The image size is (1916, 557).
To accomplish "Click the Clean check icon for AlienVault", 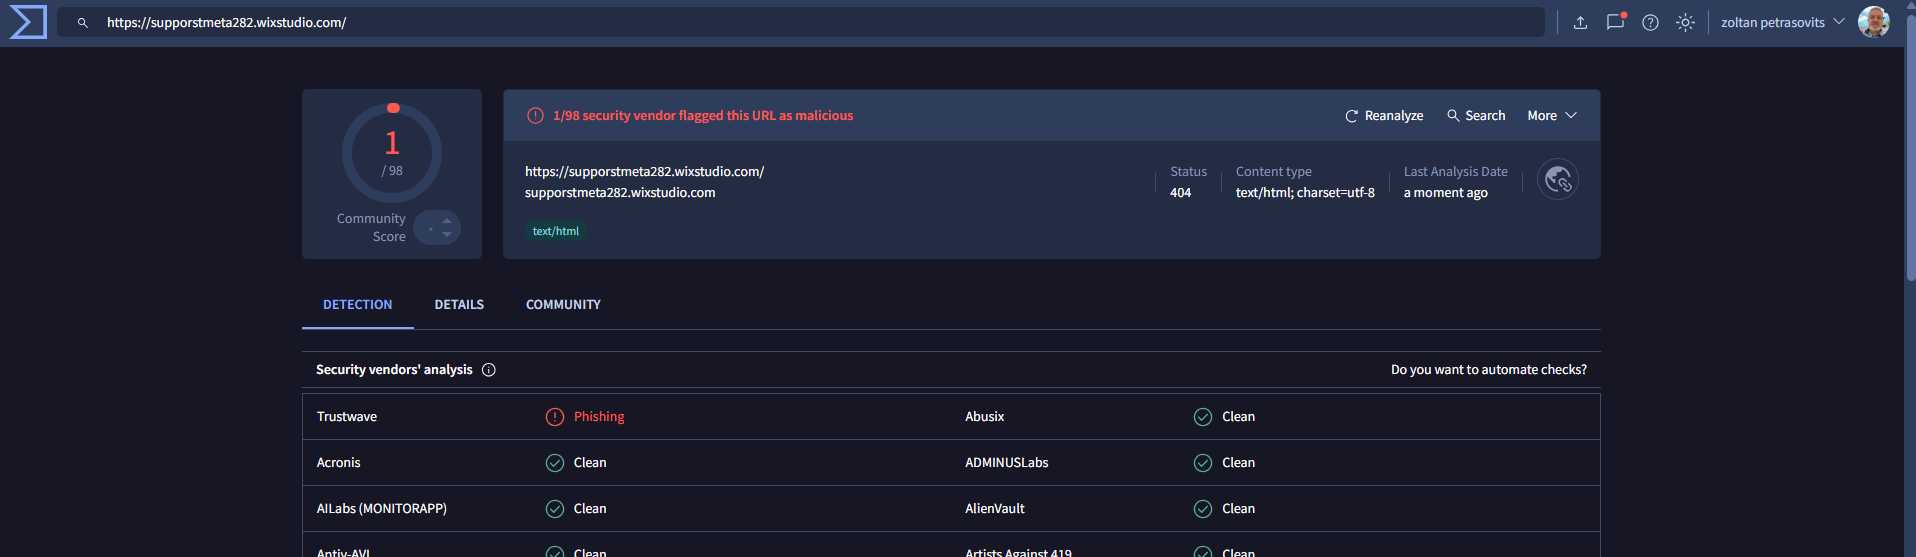I will [1203, 509].
